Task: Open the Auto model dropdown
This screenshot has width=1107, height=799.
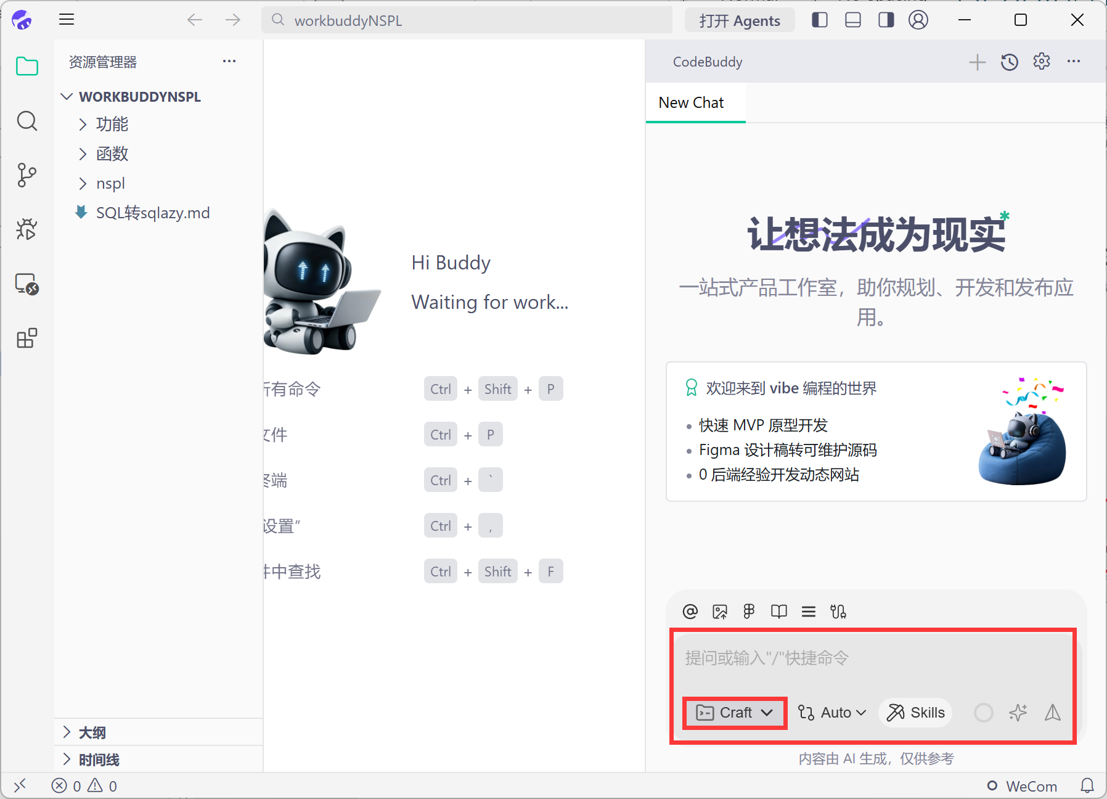Action: coord(832,713)
